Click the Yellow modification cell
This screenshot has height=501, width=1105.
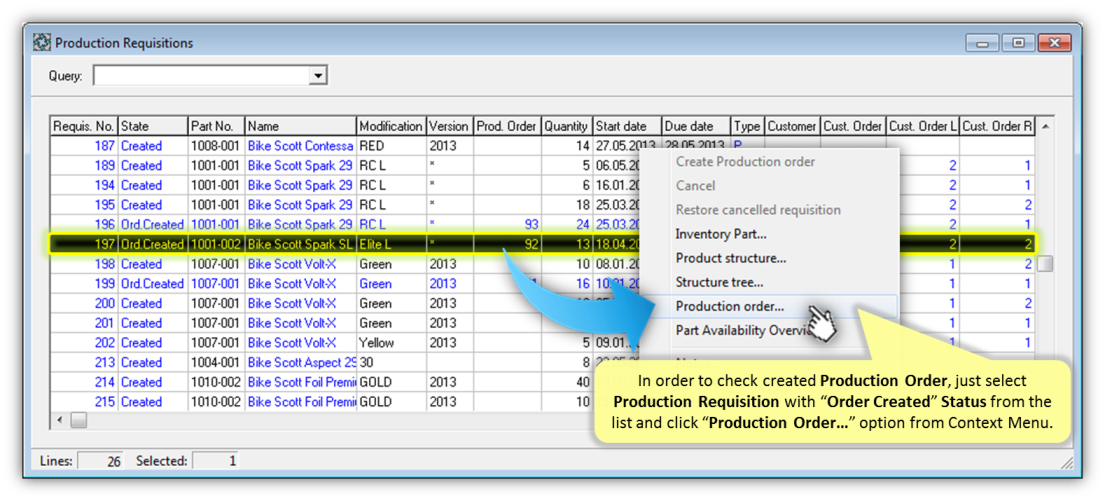pyautogui.click(x=391, y=343)
